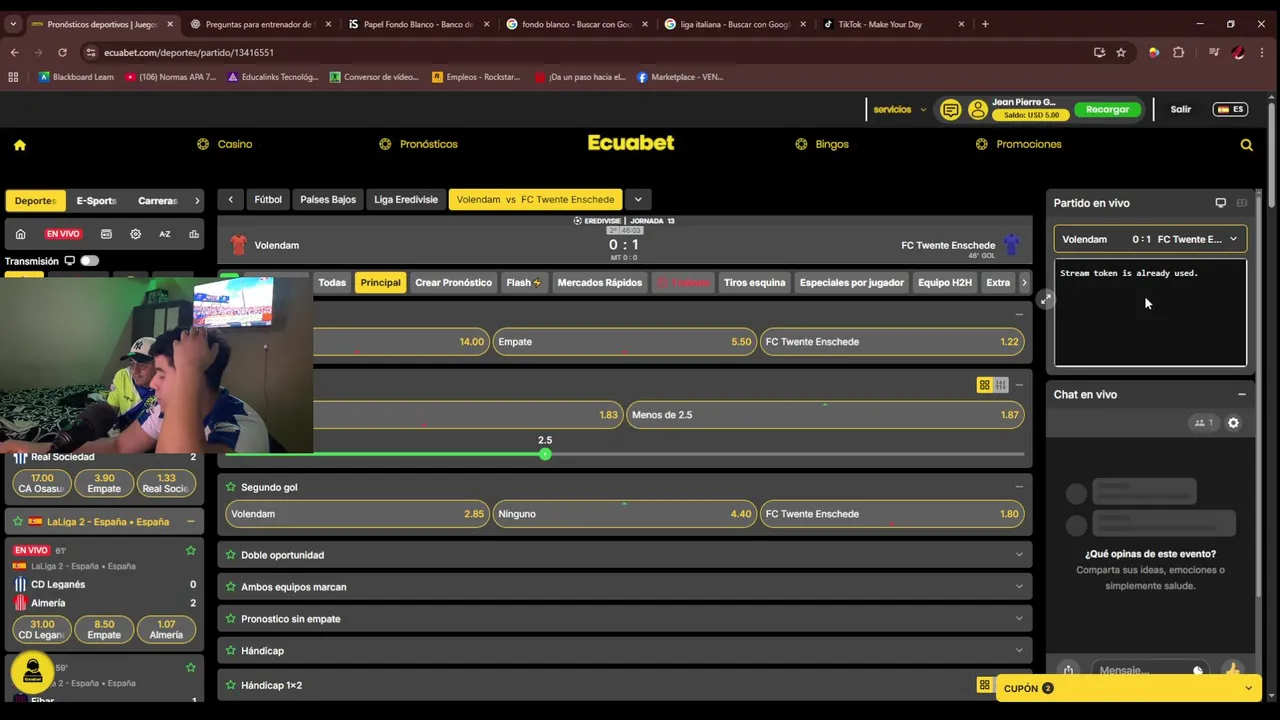The width and height of the screenshot is (1280, 720).
Task: Favorite the Doble oportunidad market star
Action: click(230, 555)
